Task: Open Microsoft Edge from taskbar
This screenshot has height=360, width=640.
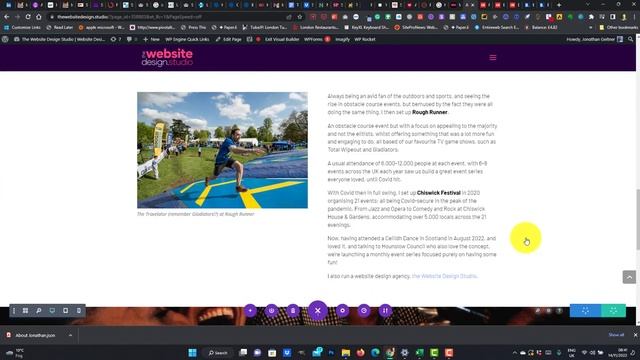Action: pyautogui.click(x=375, y=353)
